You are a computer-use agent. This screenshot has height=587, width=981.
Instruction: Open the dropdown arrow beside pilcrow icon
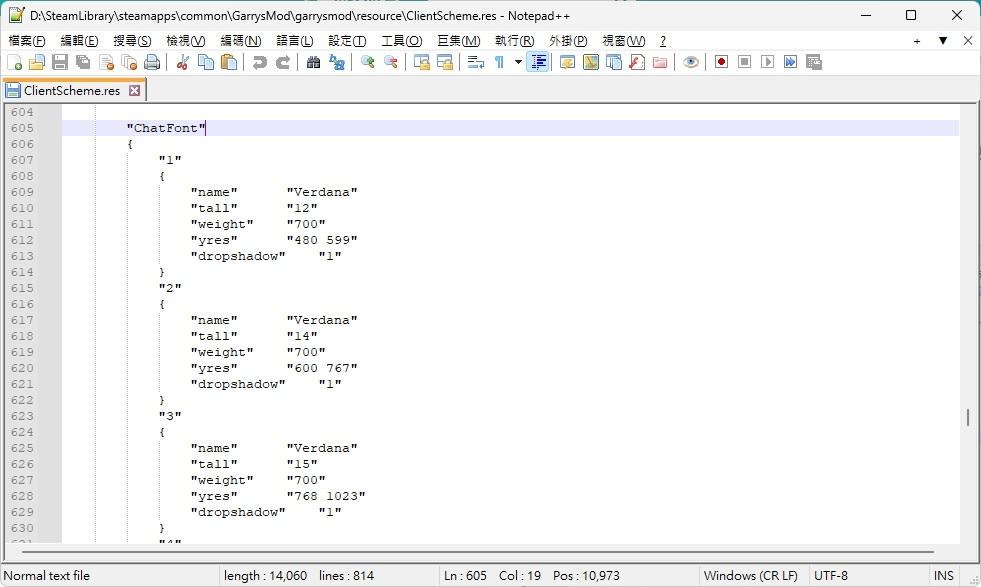coord(518,62)
